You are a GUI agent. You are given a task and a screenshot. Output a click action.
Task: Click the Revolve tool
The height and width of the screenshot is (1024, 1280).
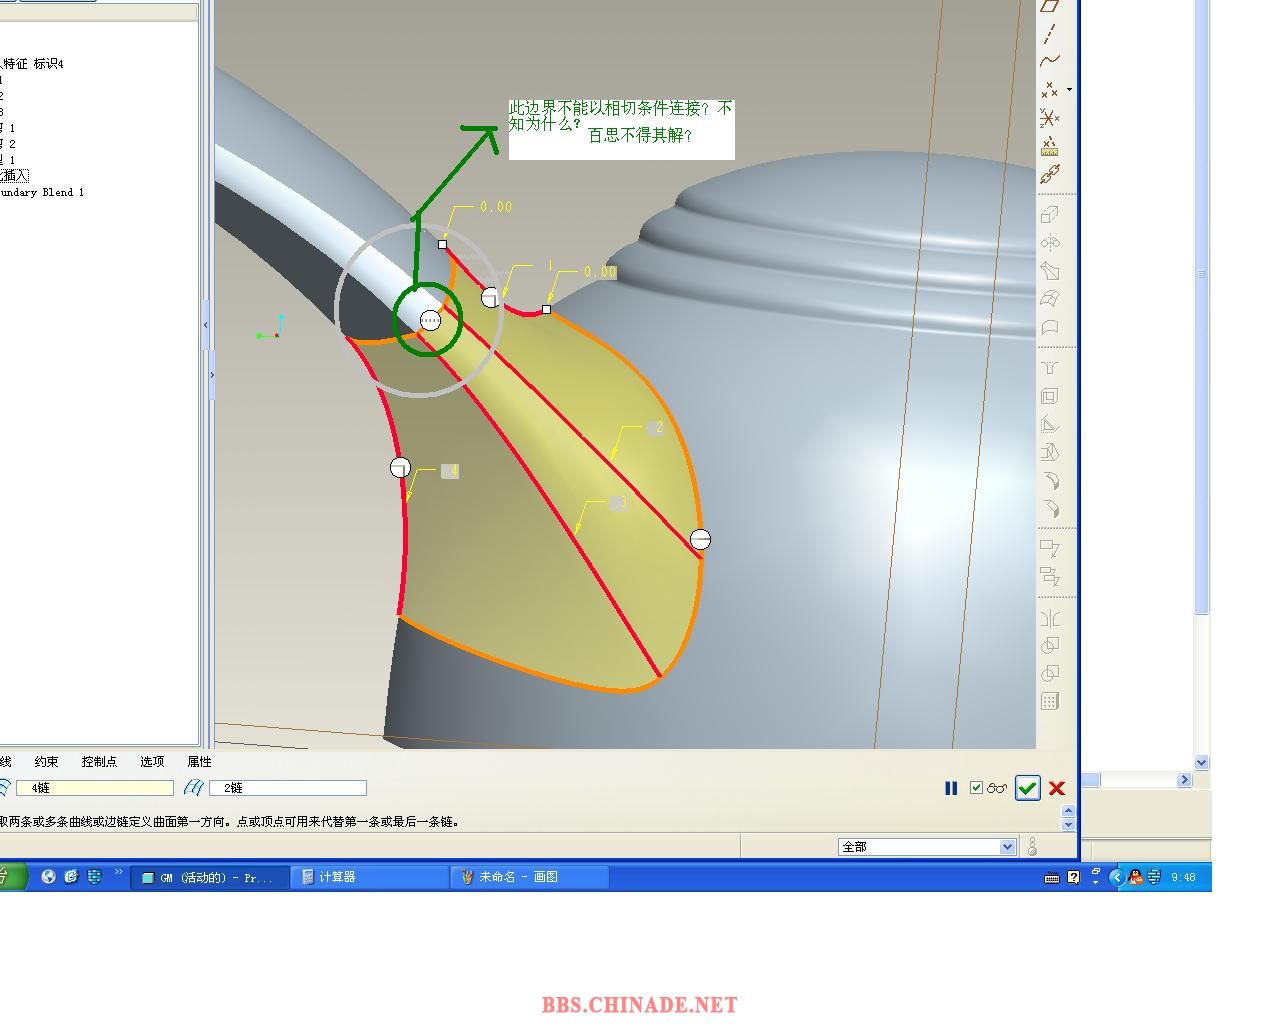[1049, 242]
